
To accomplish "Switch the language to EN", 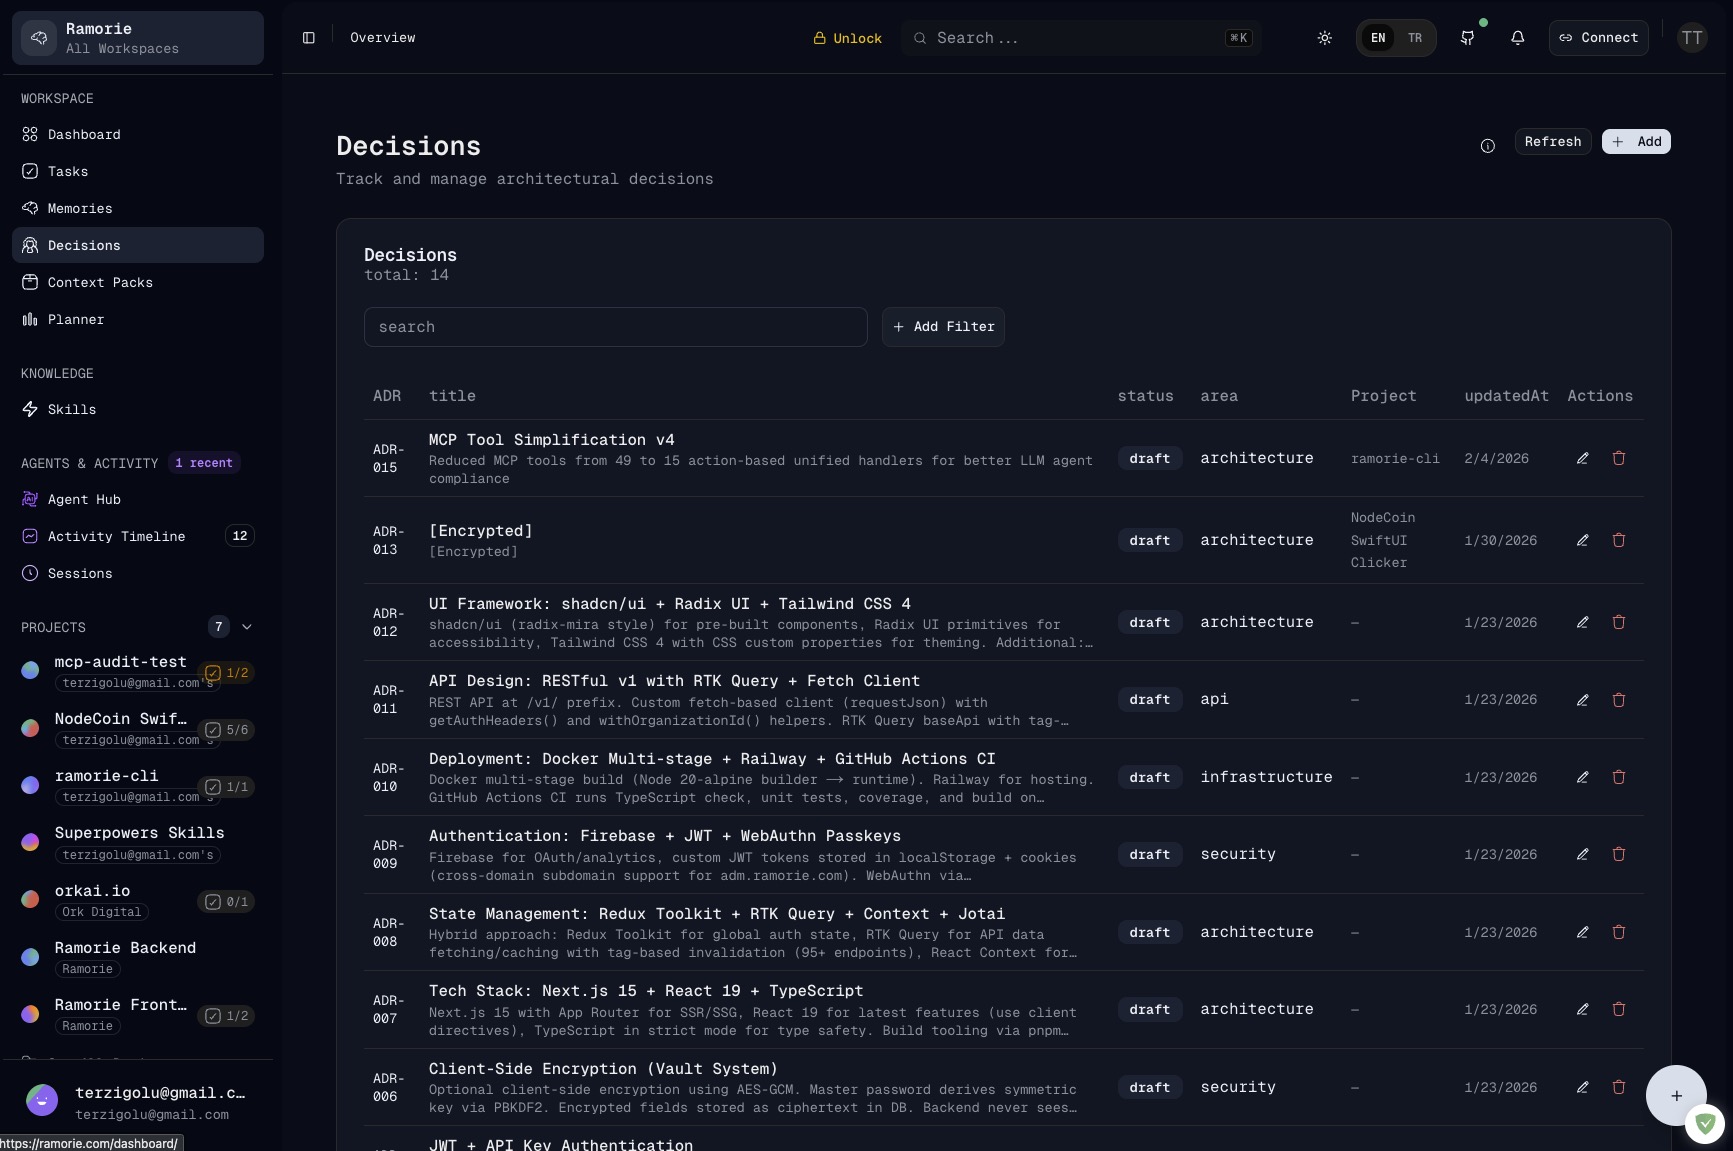I will (1378, 38).
